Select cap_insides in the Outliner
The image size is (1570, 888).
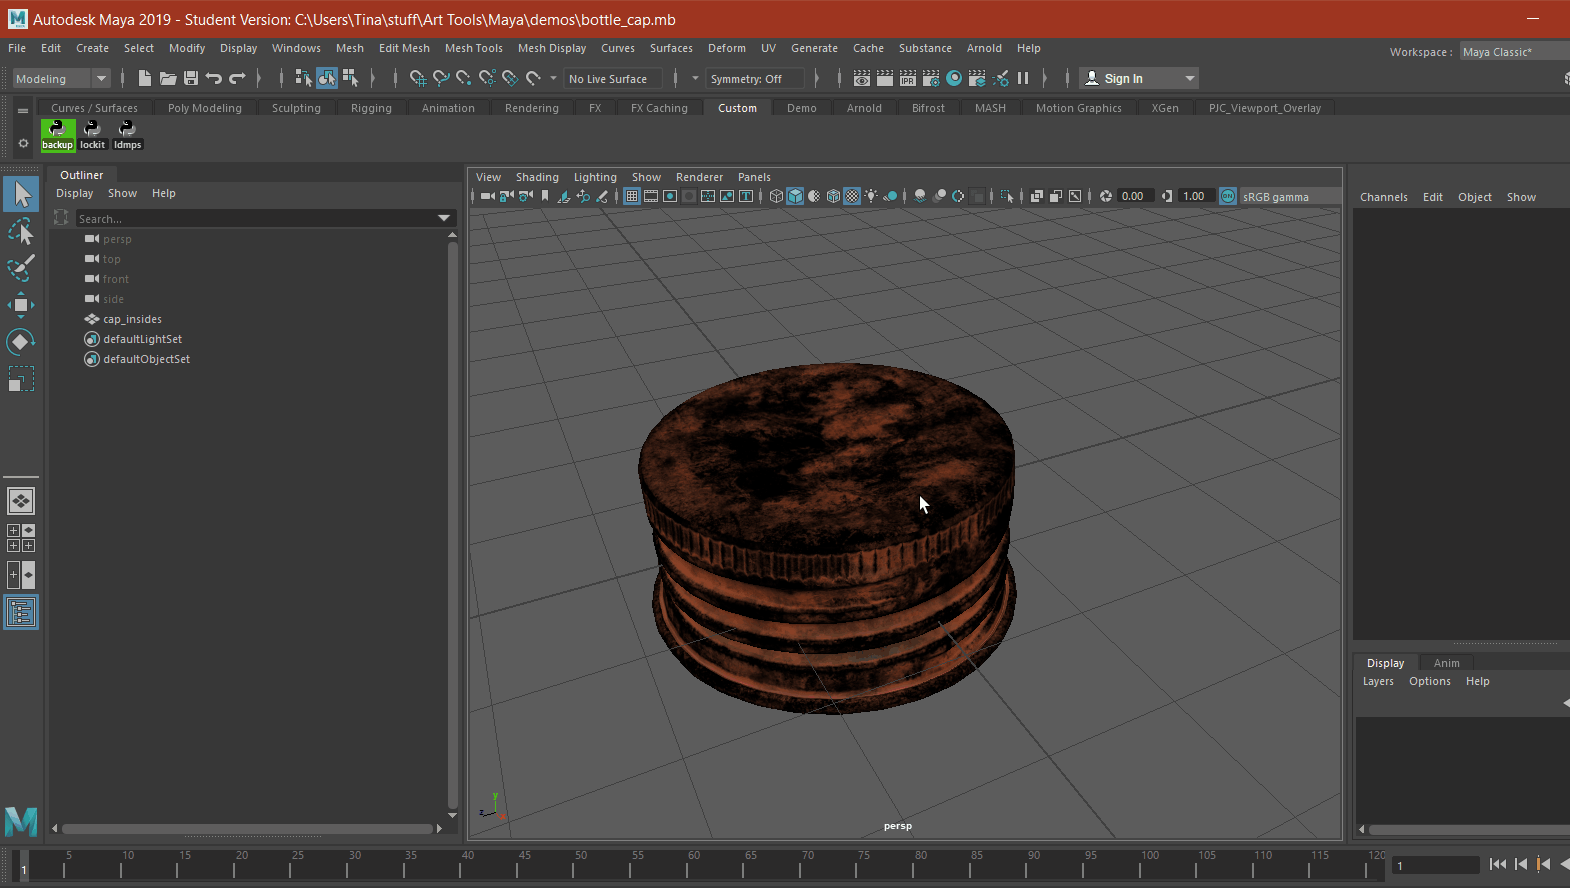tap(132, 319)
